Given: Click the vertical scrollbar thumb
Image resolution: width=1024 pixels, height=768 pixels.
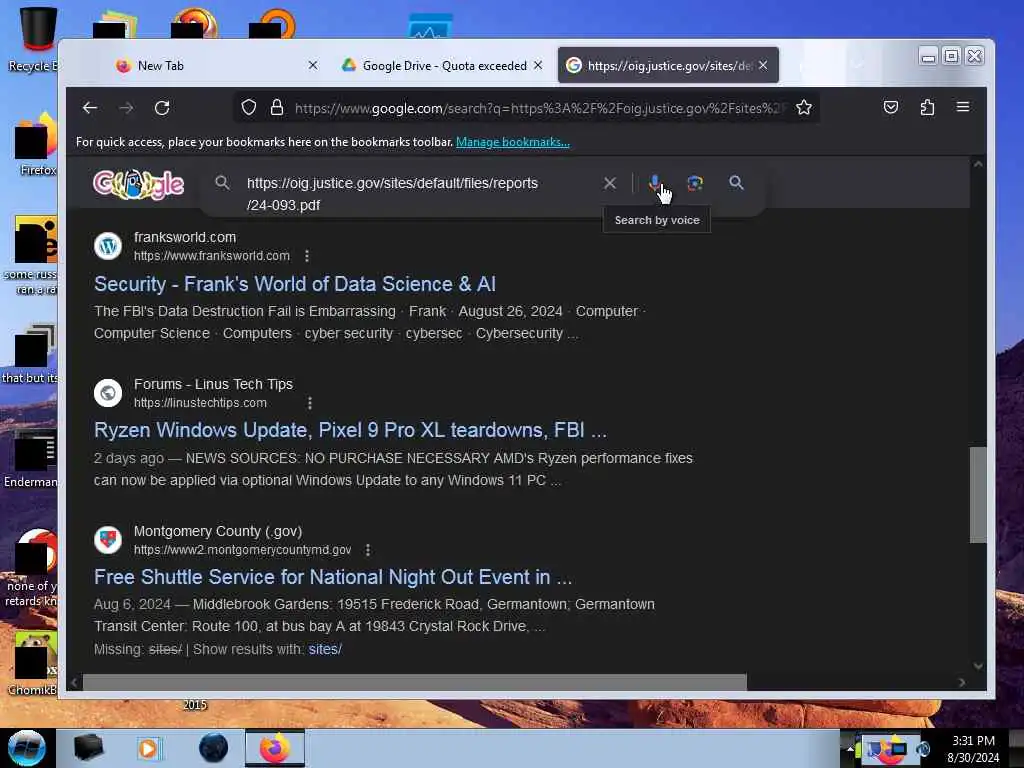Looking at the screenshot, I should tap(978, 495).
